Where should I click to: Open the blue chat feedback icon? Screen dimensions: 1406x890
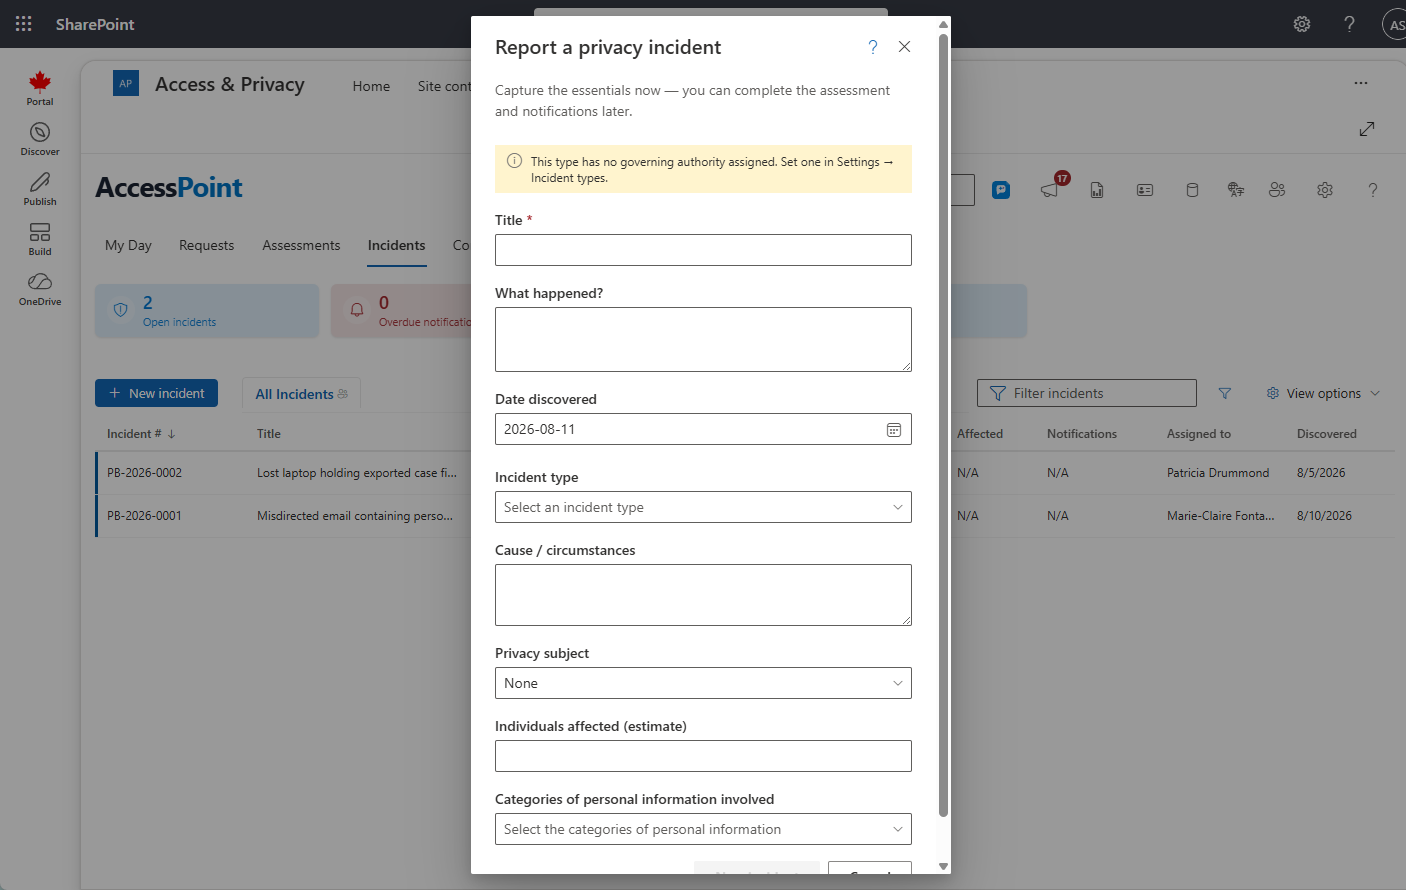[x=1001, y=190]
